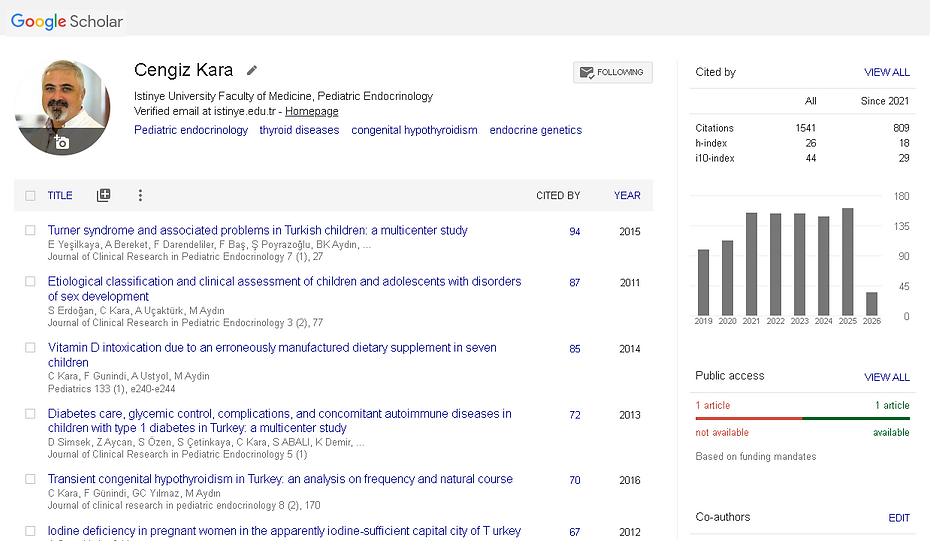Click VIEW ALL next to Public access
930x541 pixels.
click(x=887, y=377)
